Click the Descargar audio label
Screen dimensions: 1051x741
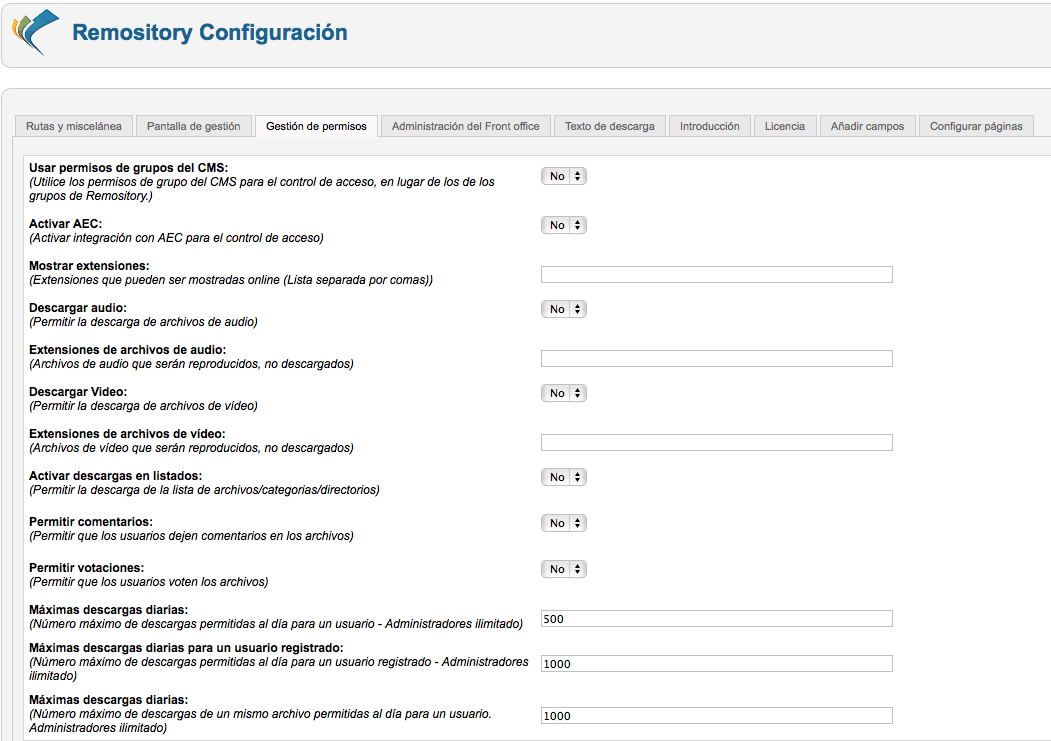tap(78, 308)
